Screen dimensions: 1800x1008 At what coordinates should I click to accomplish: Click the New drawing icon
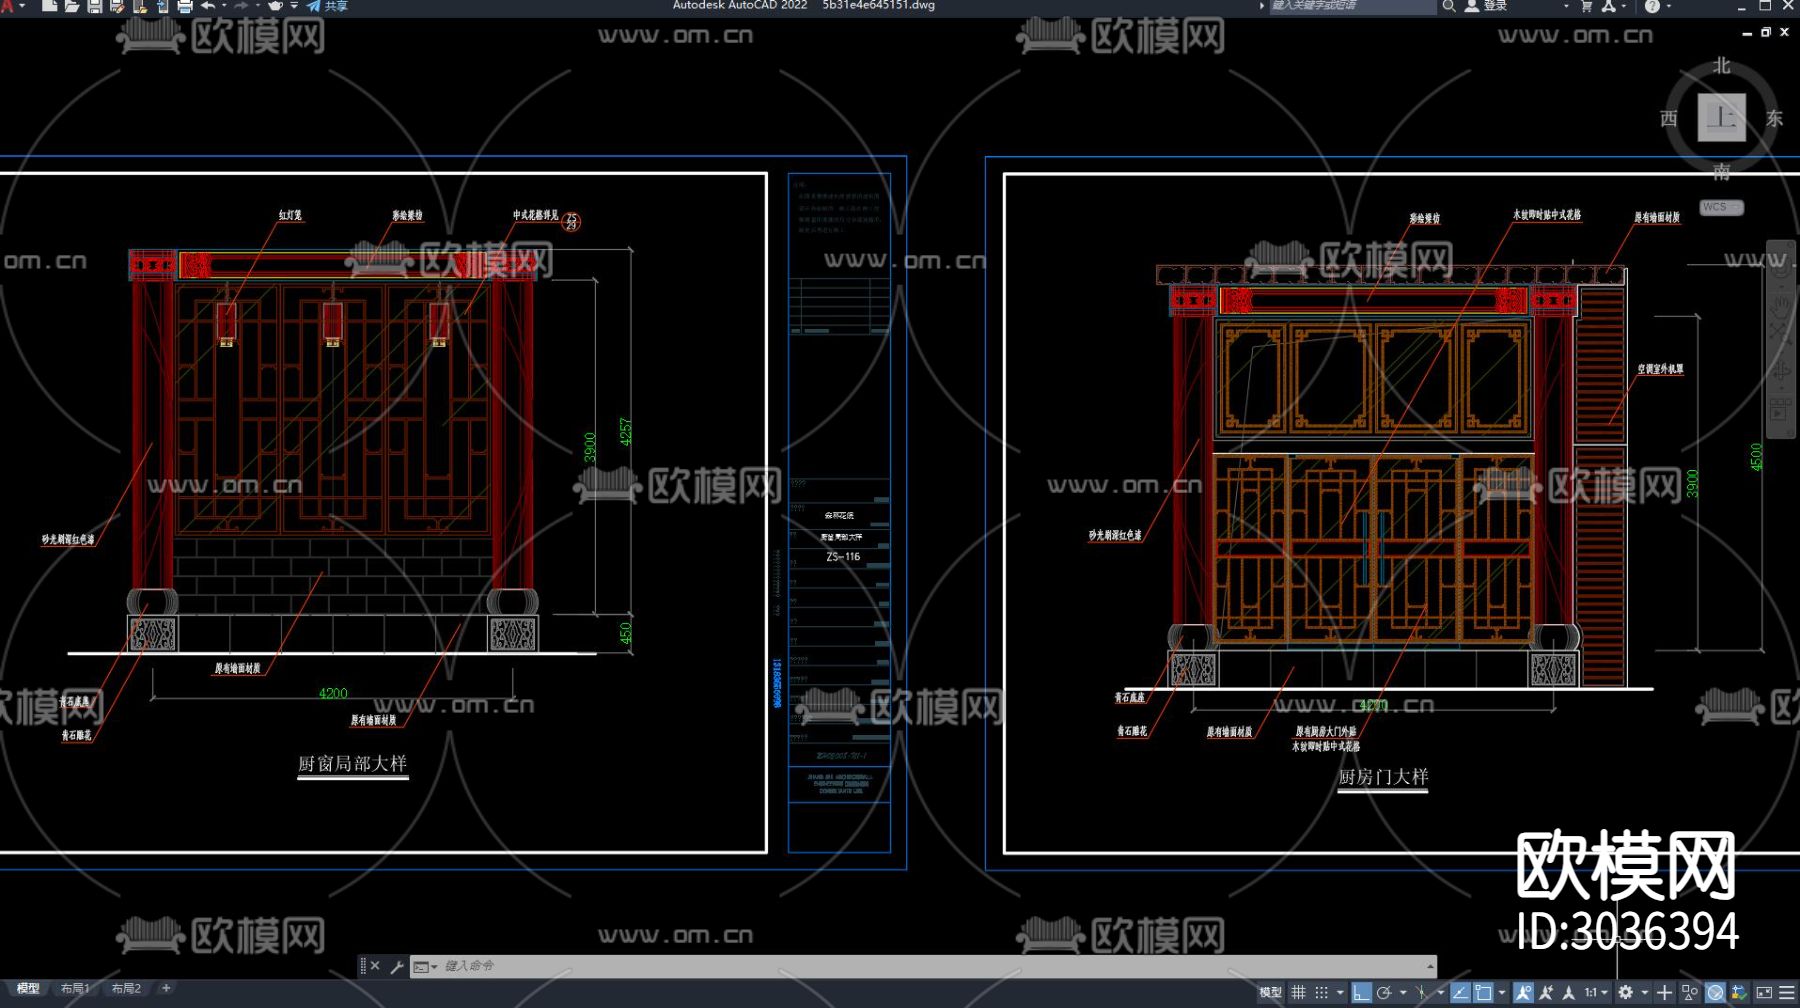[49, 6]
